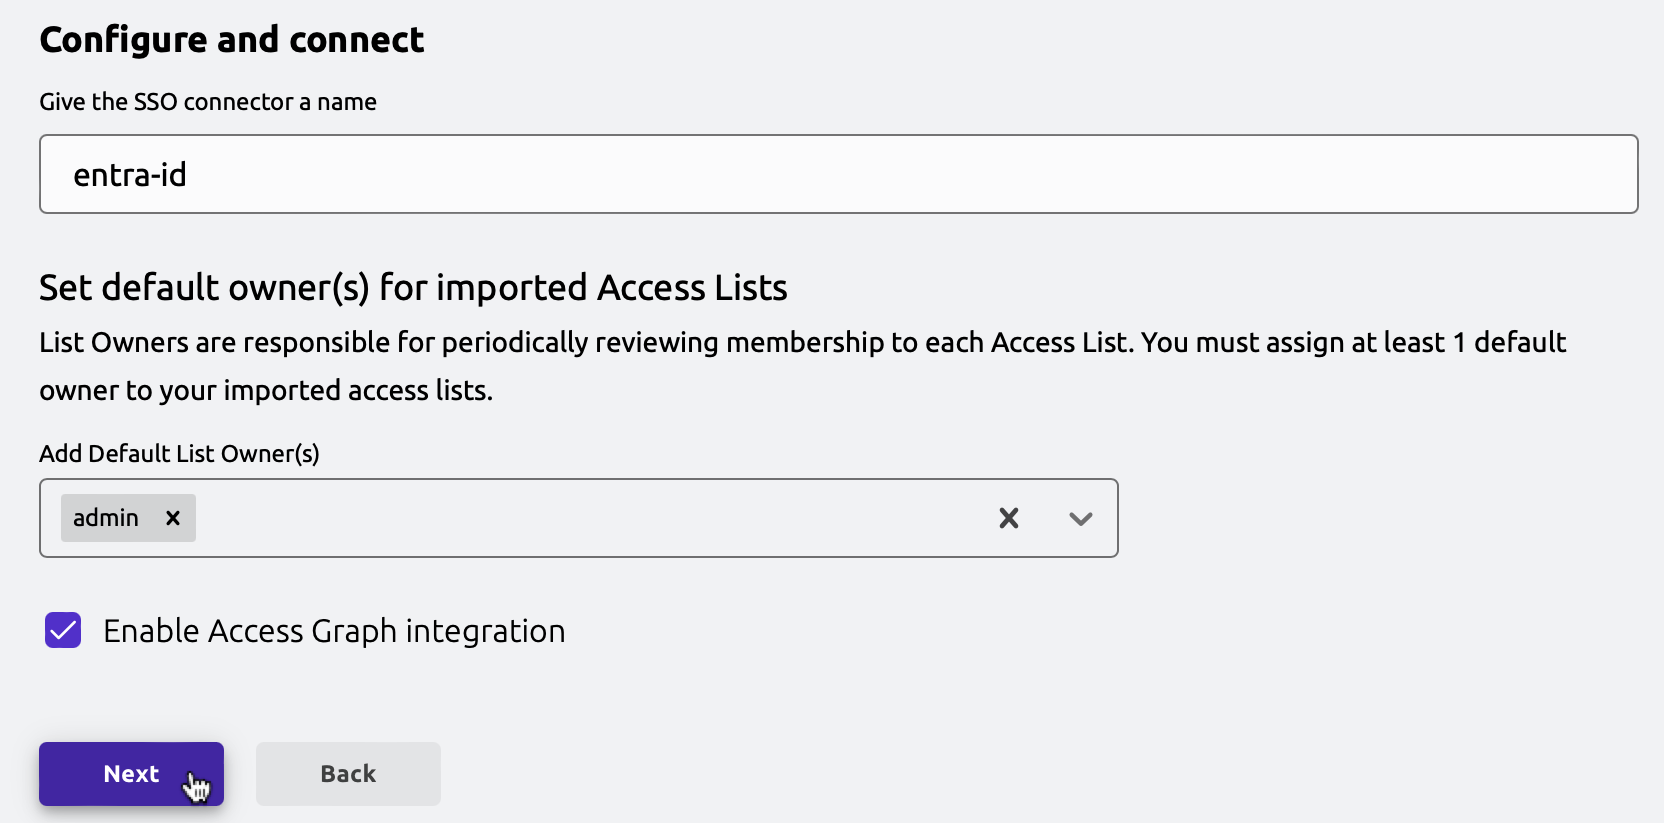Click the 'Give the SSO connector a name' label
The width and height of the screenshot is (1664, 823).
[208, 102]
